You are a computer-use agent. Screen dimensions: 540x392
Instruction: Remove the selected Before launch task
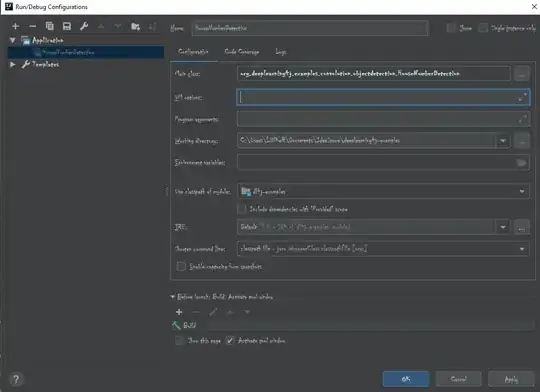[196, 312]
